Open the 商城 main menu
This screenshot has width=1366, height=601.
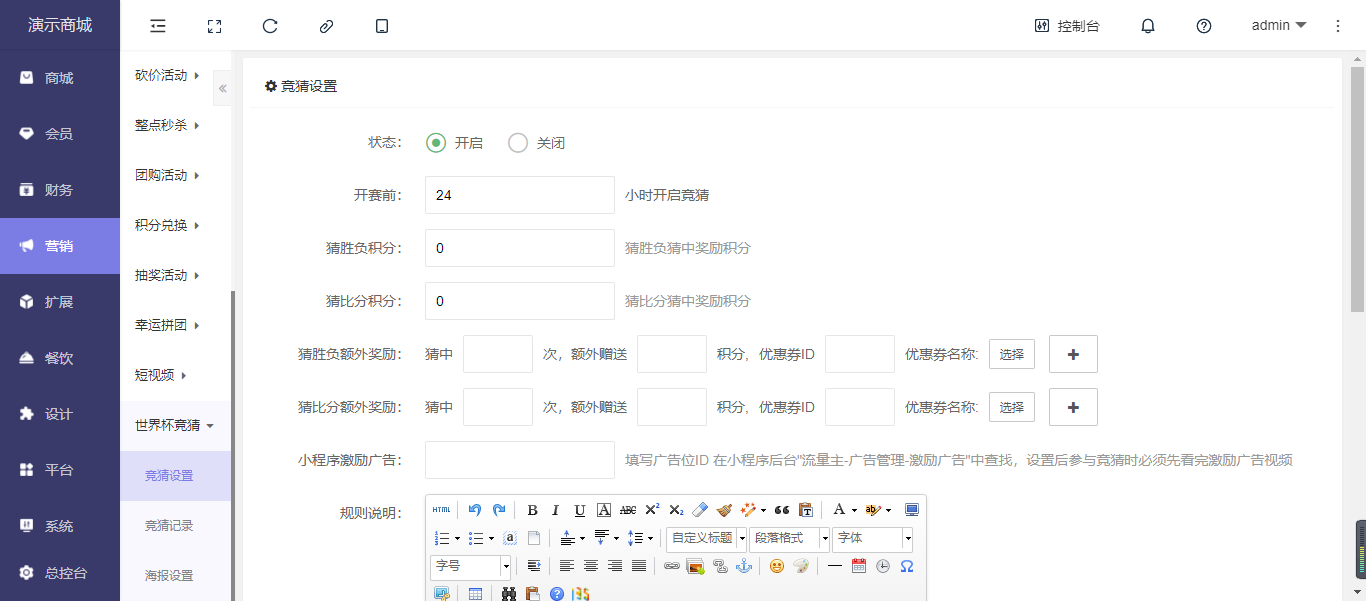click(x=60, y=78)
